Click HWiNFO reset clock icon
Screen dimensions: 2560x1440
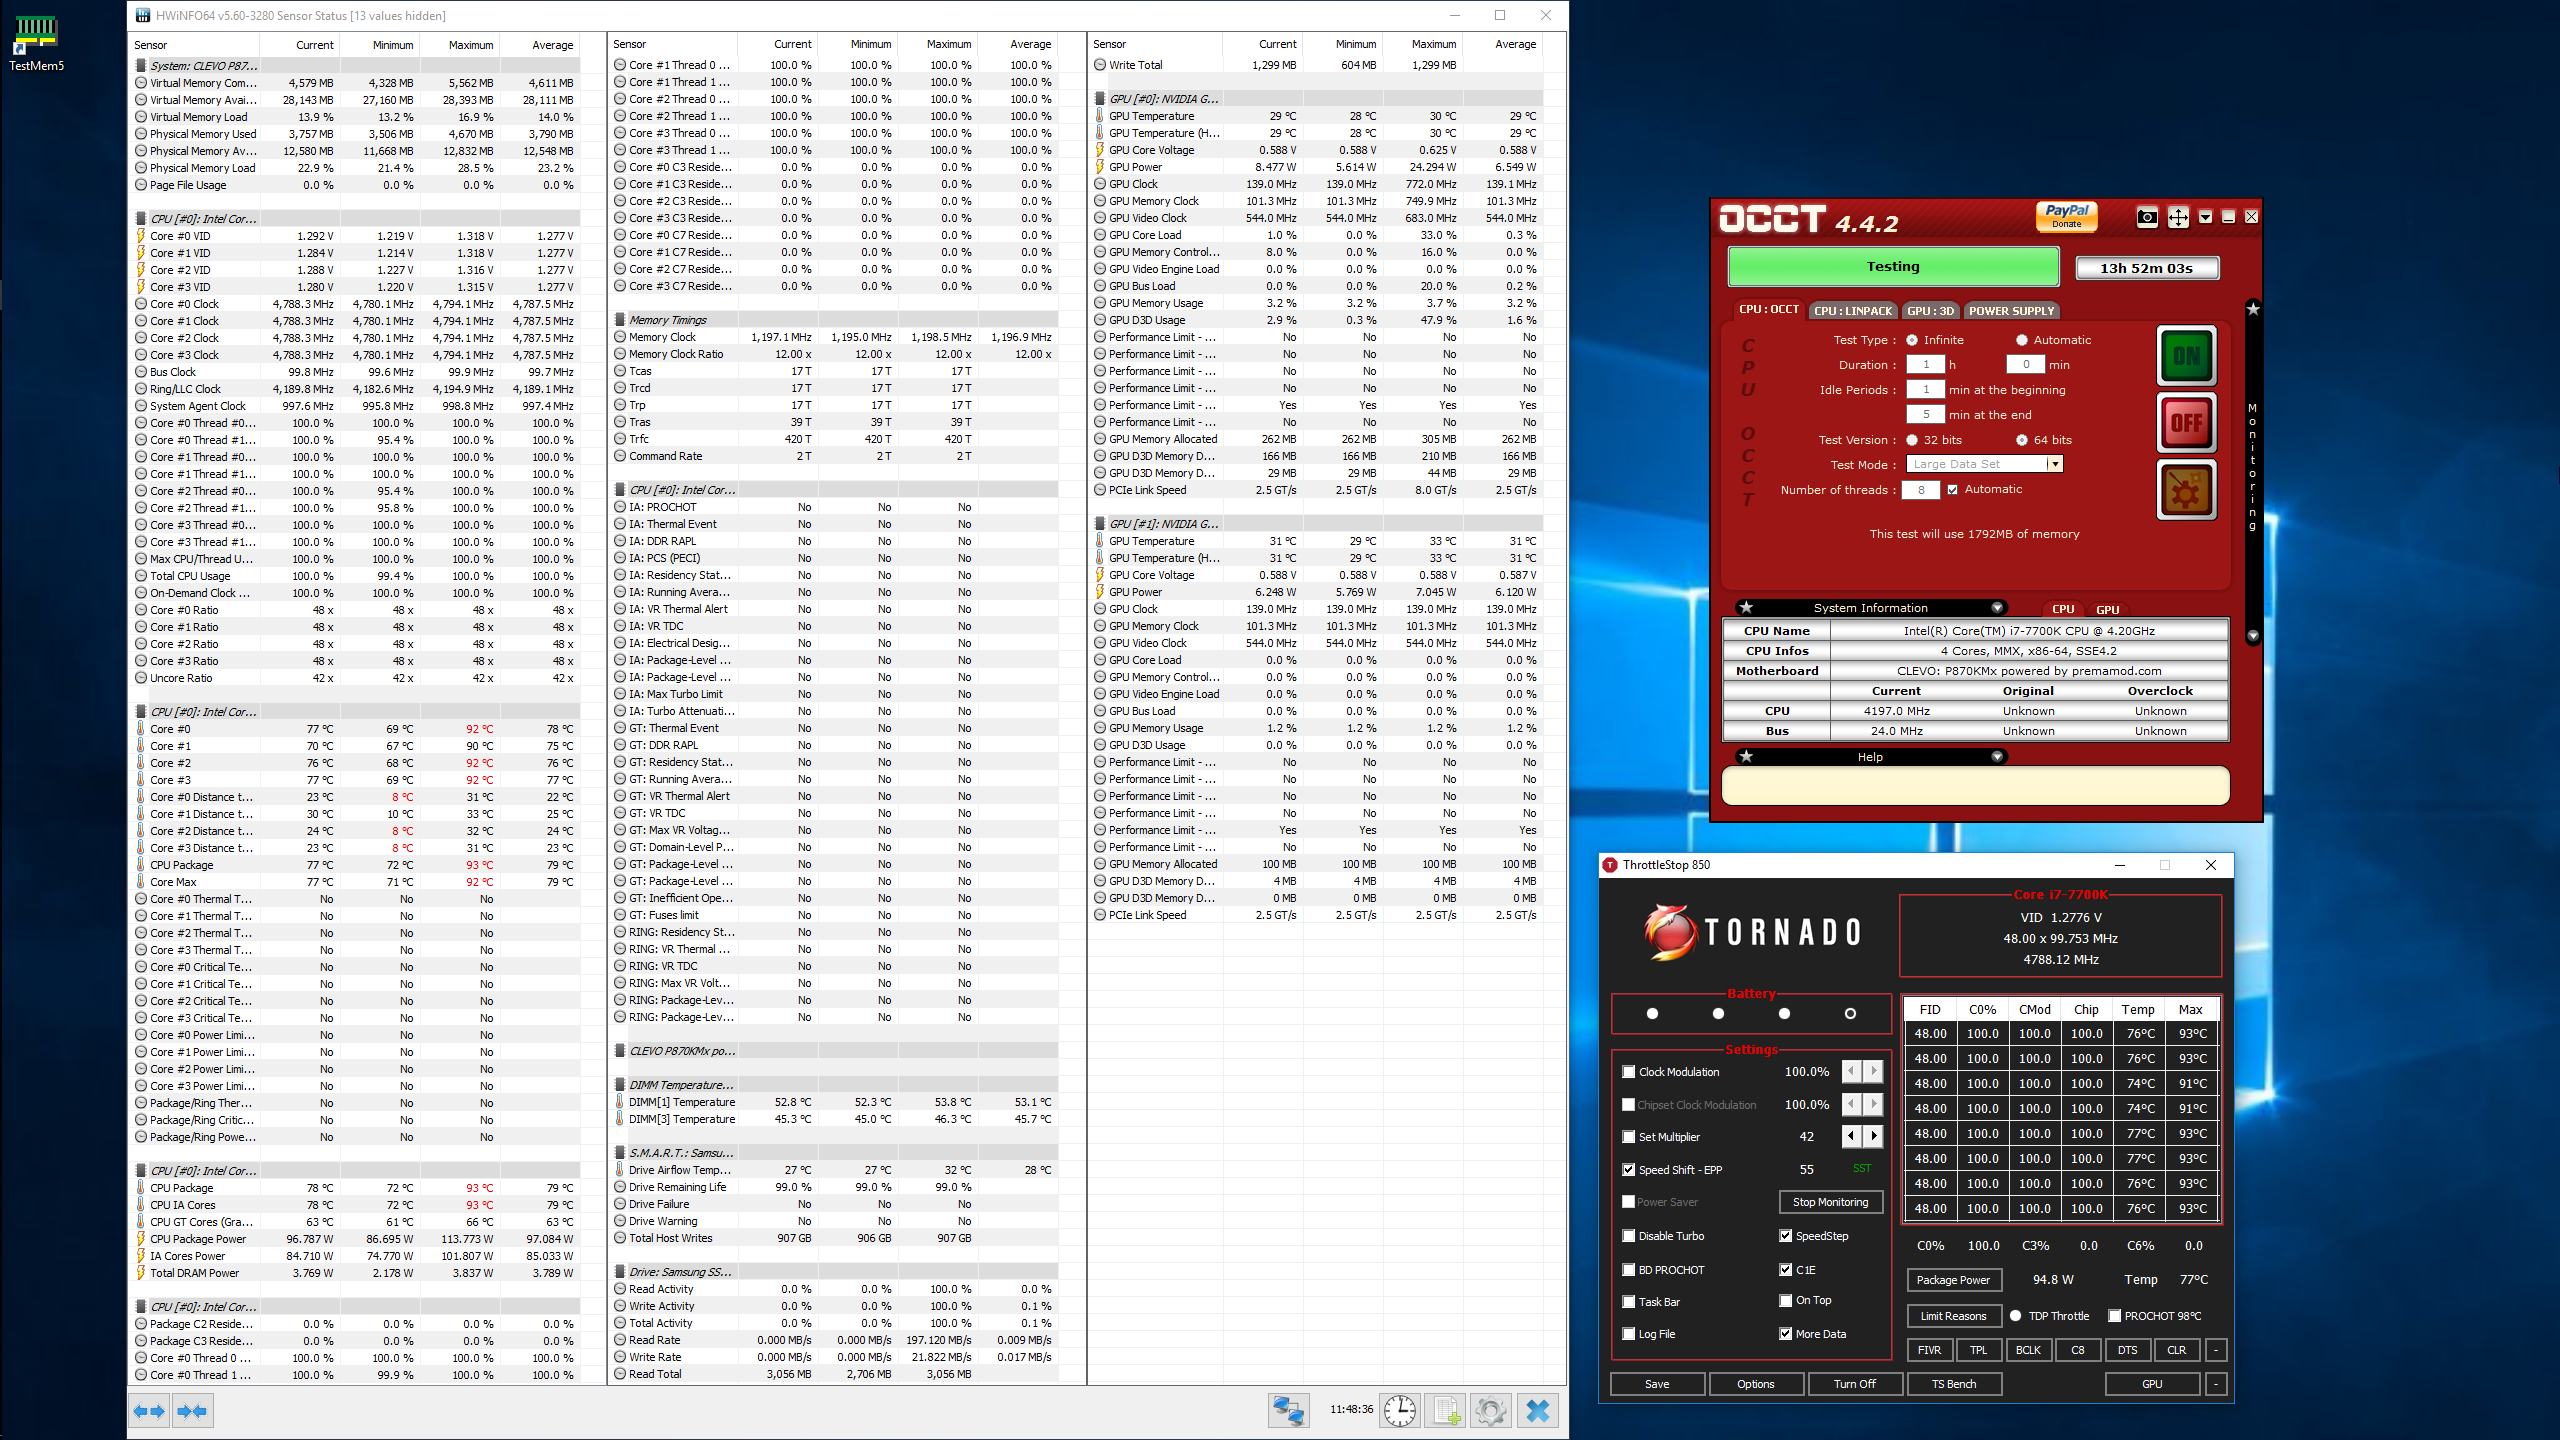point(1399,1410)
